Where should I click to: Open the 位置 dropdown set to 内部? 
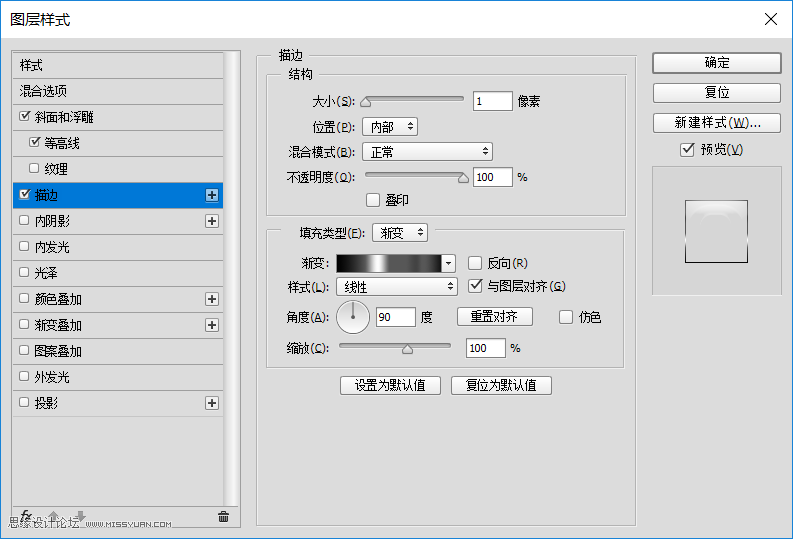[x=389, y=127]
